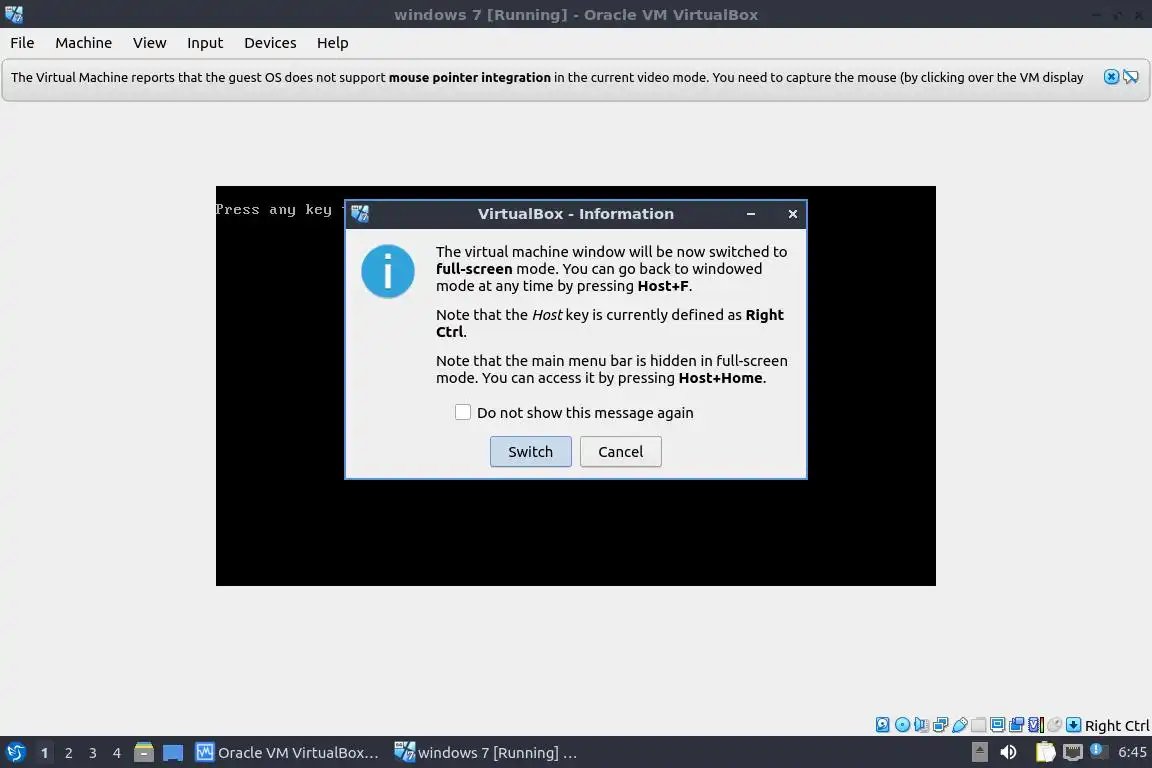
Task: Click the suppress notification message icon
Action: click(1131, 76)
